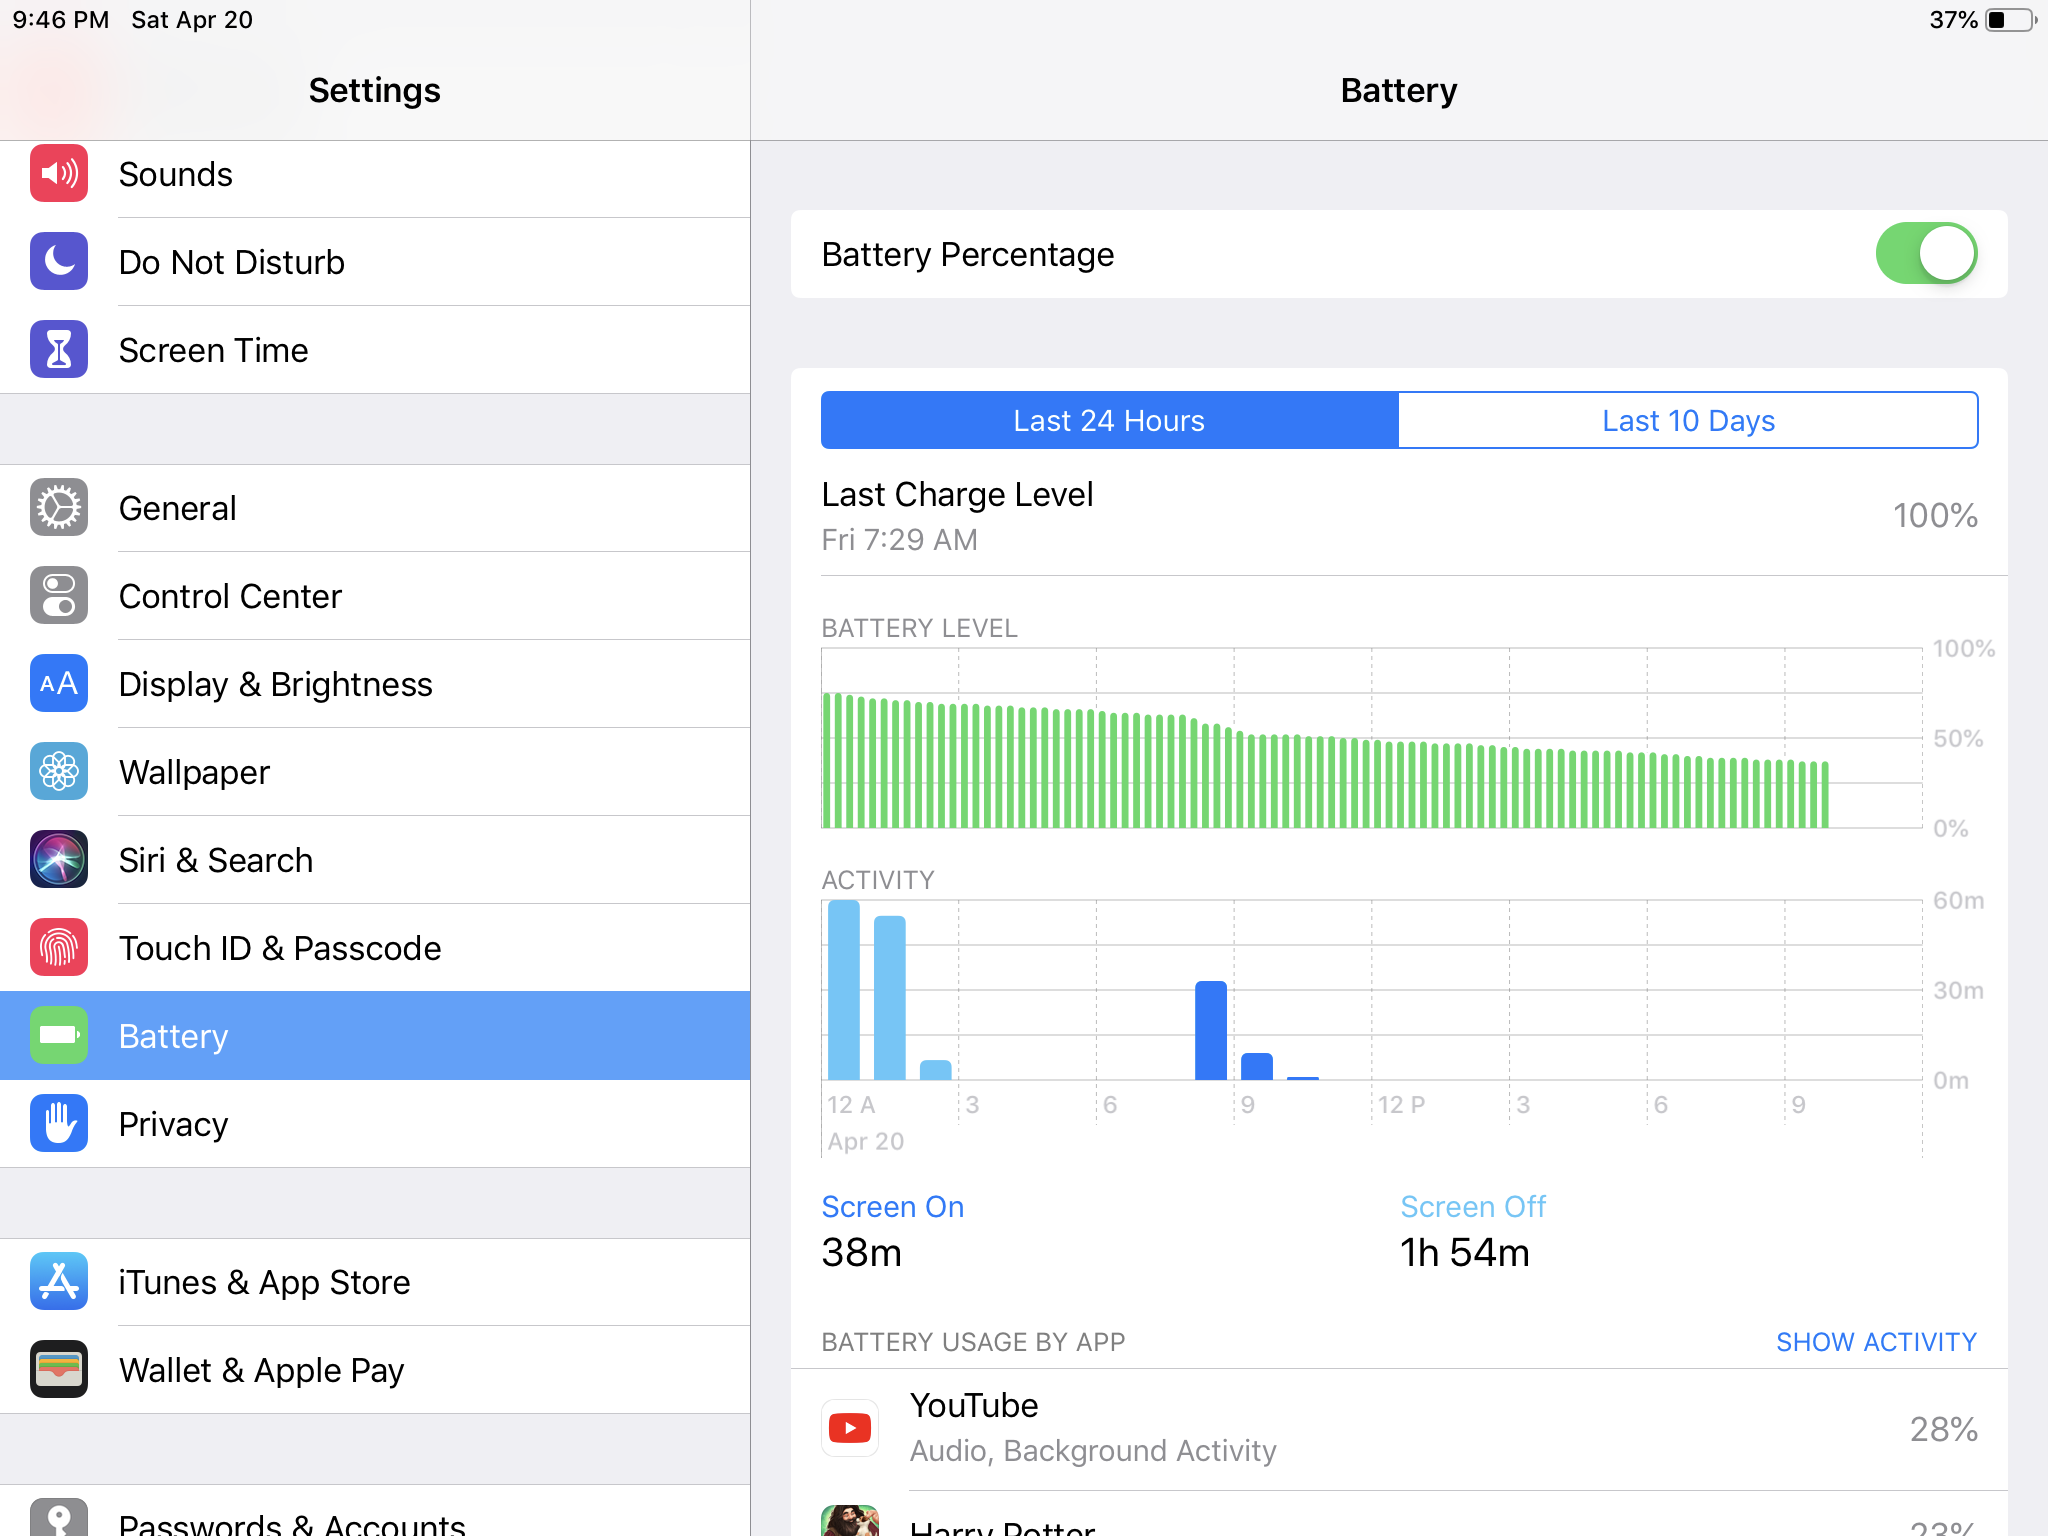Tap the tall dark-blue activity bar
2048x1536 pixels.
pos(1211,1031)
